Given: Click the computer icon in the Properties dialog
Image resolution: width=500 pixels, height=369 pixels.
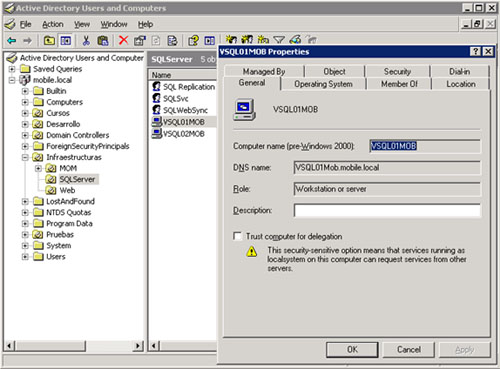Looking at the screenshot, I should click(244, 110).
